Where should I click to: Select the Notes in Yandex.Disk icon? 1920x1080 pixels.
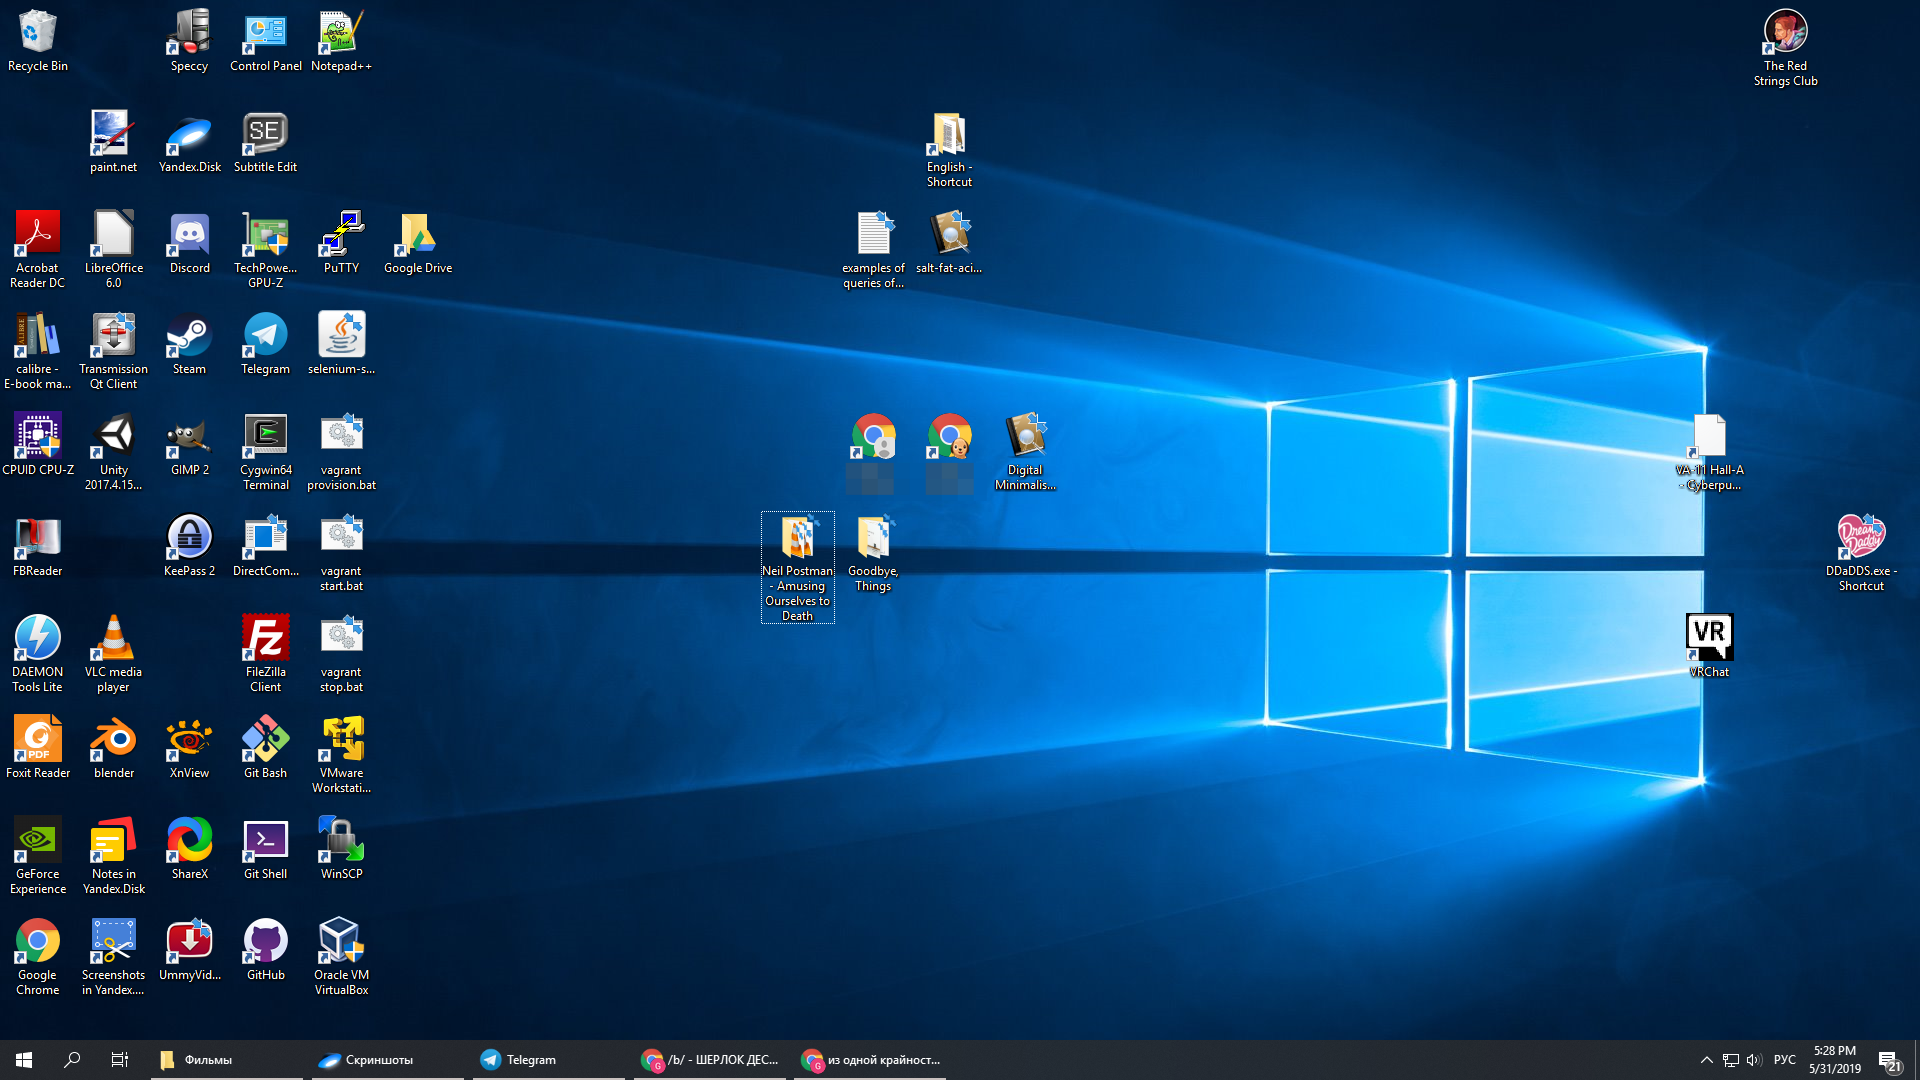tap(114, 856)
